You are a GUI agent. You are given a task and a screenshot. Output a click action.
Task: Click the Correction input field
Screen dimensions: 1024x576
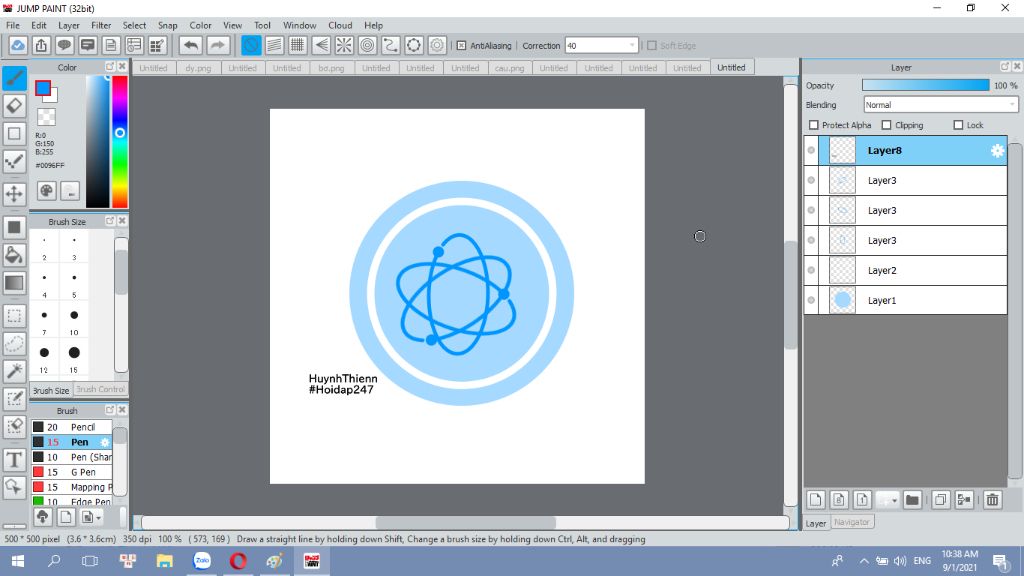(x=596, y=46)
